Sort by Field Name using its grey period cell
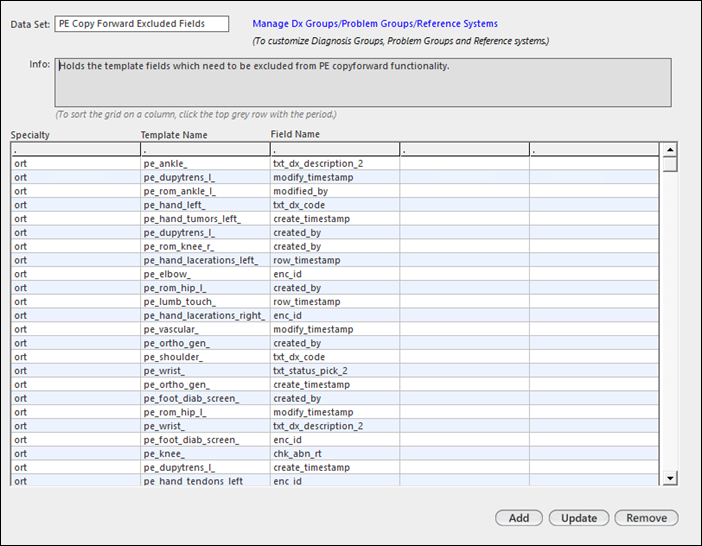Screen dimensions: 702x546 point(334,149)
